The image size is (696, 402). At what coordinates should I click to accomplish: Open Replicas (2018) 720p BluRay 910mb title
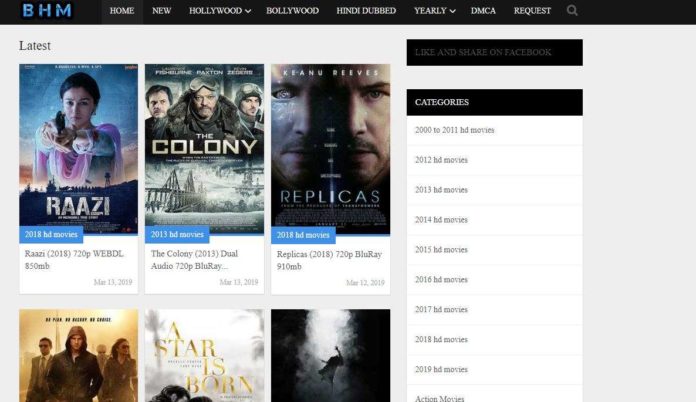pos(329,260)
